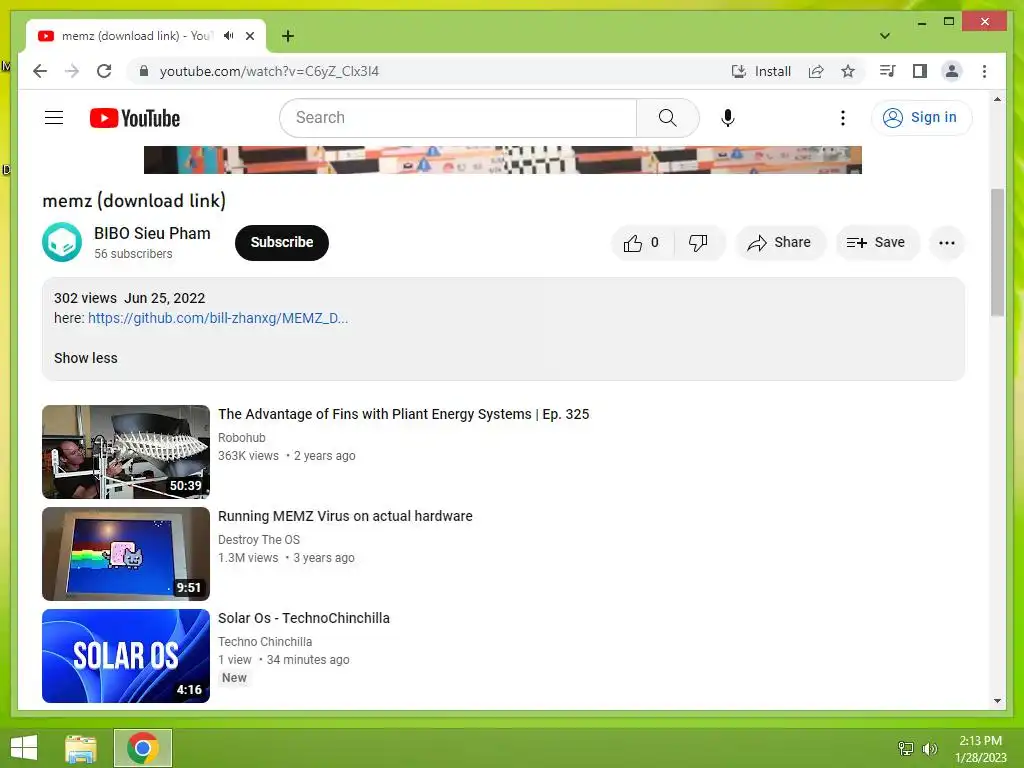Share this page from address bar
1024x768 pixels.
click(x=816, y=71)
